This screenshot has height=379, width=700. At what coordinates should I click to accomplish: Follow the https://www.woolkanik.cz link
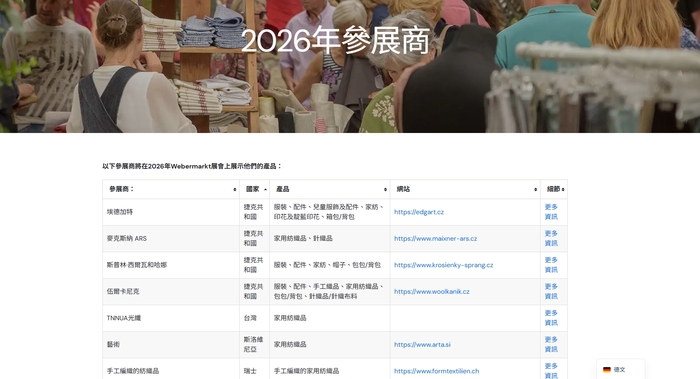pyautogui.click(x=431, y=292)
